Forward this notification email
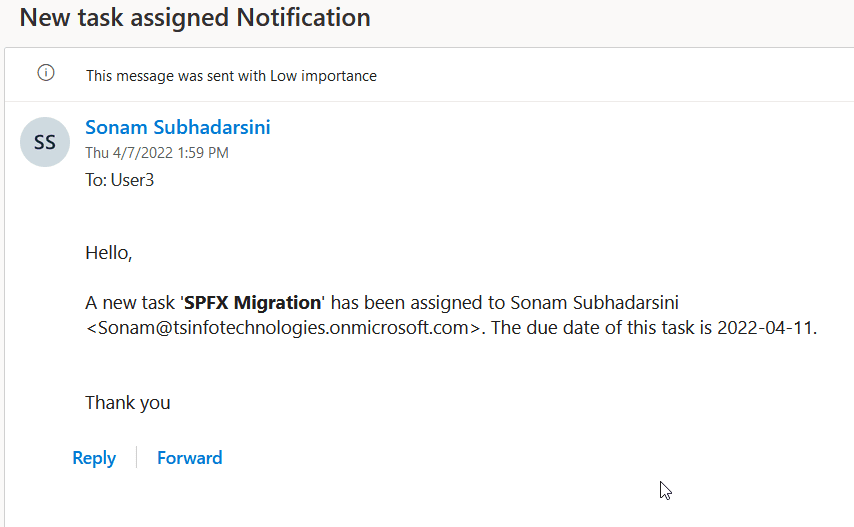Screen dimensions: 854x527 [190, 458]
